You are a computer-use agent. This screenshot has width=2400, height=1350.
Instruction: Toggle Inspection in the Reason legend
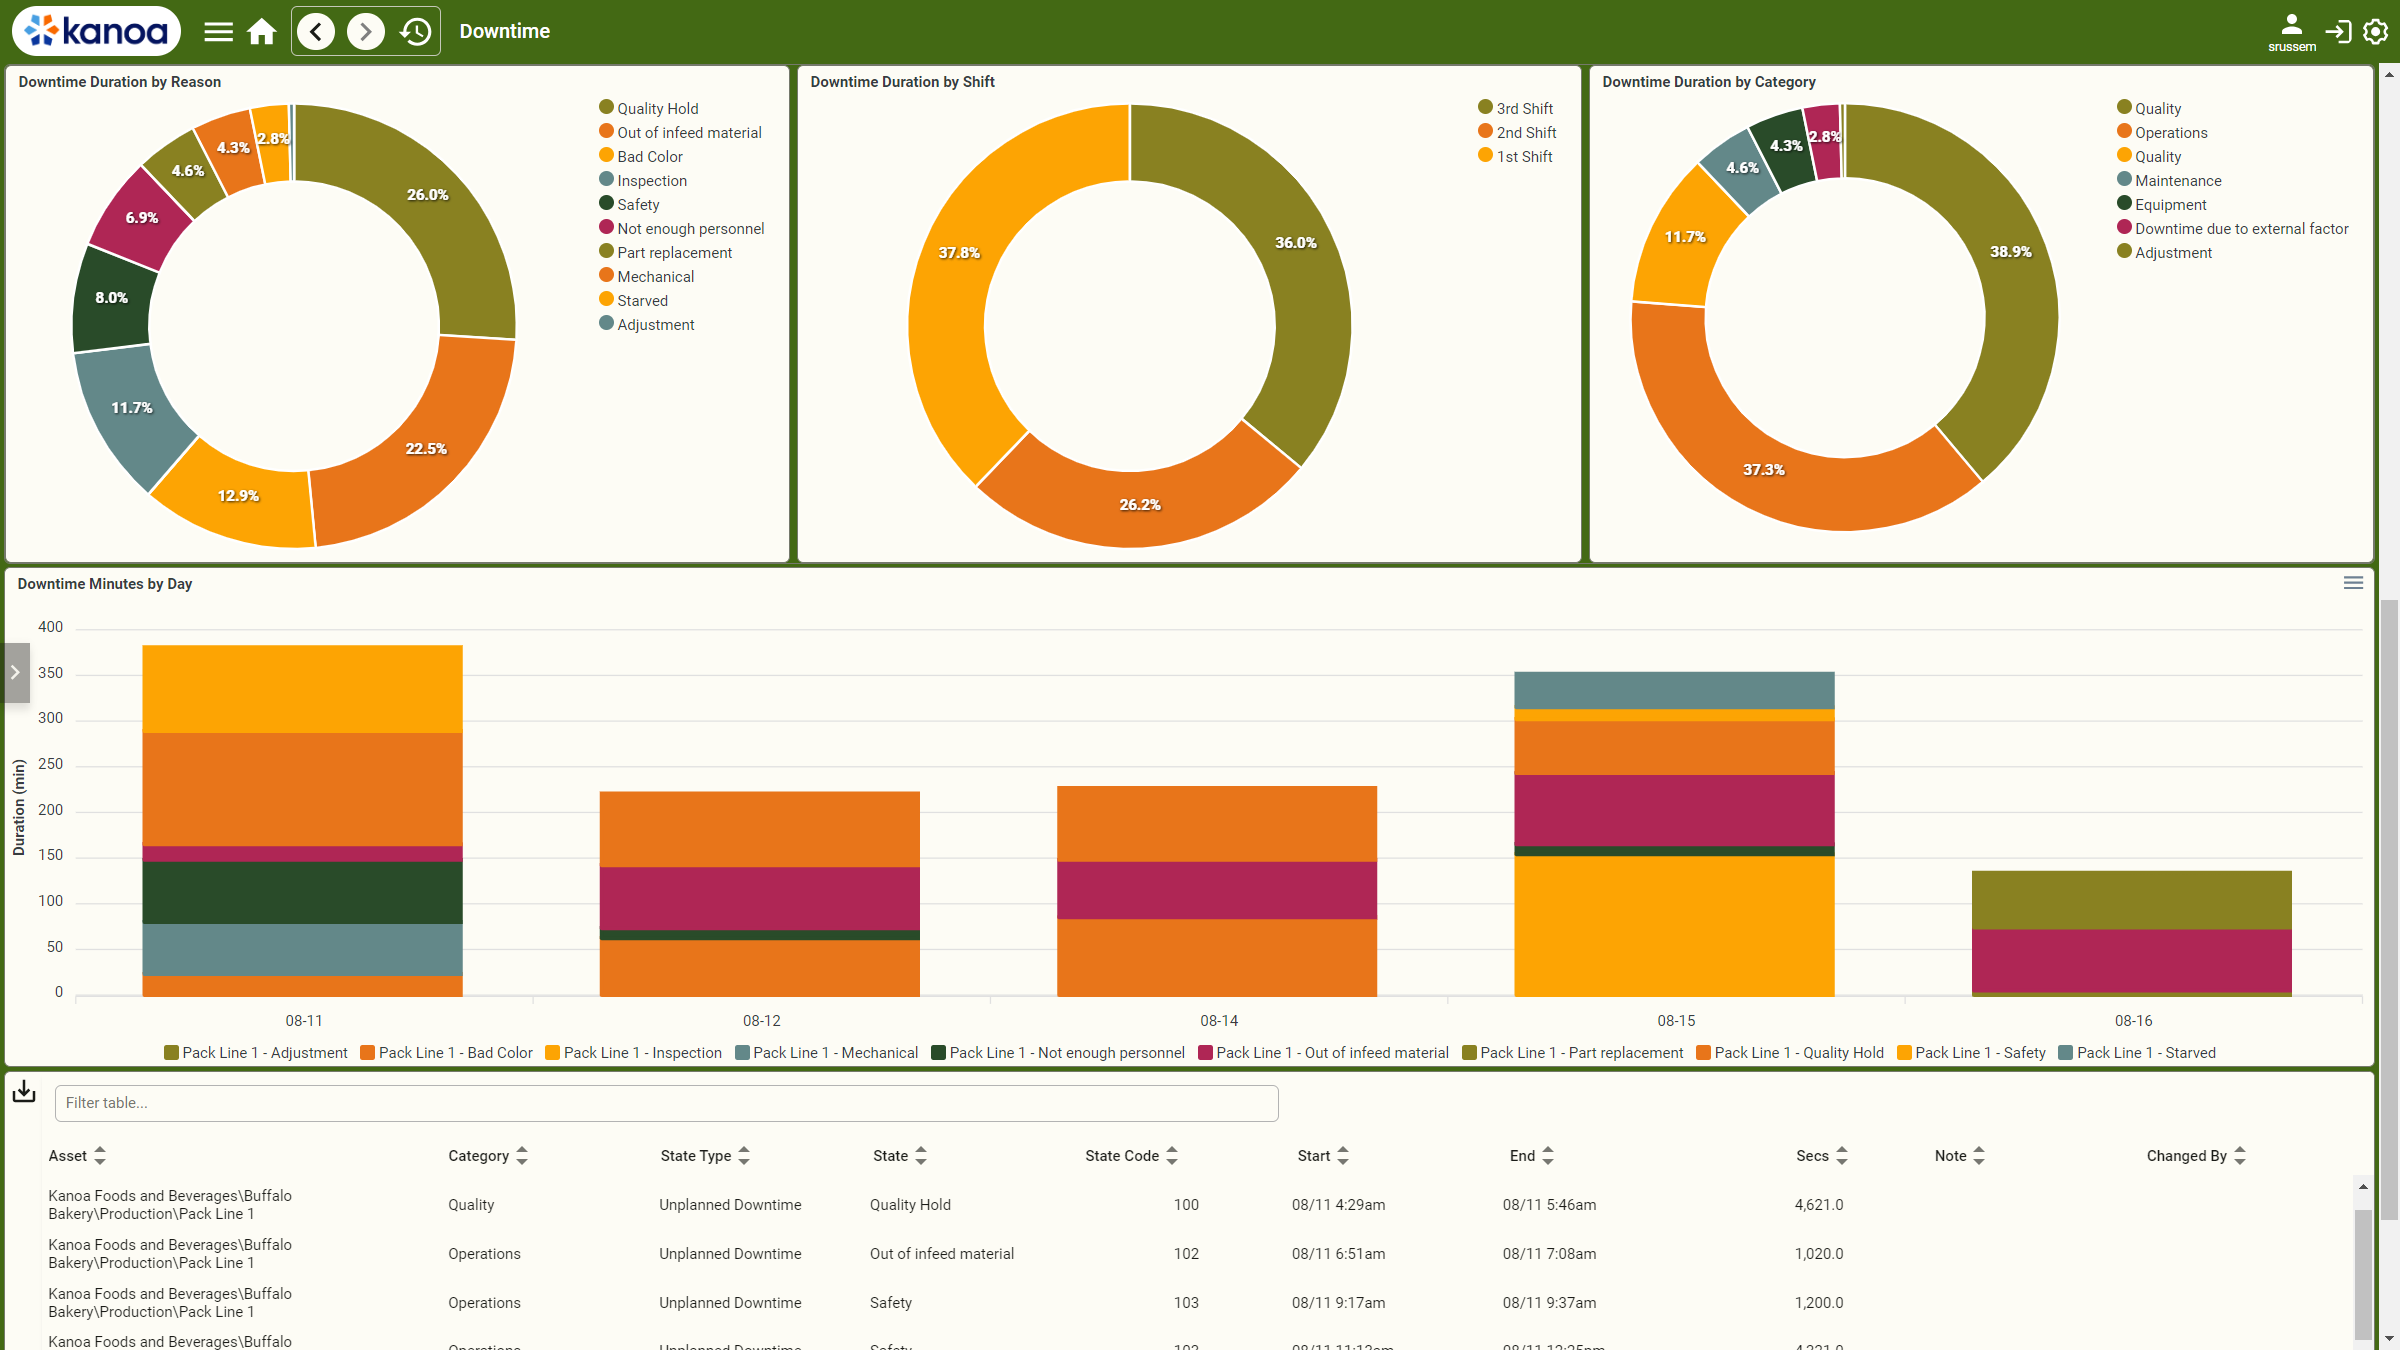(x=643, y=180)
